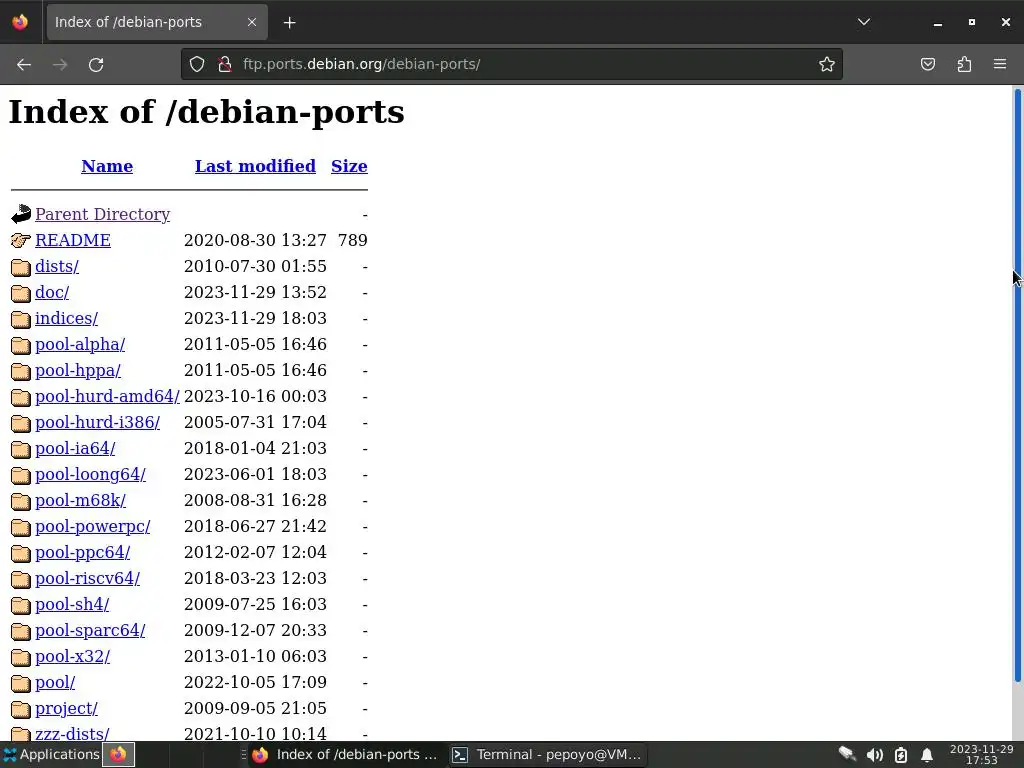Bookmark this page with the star icon
Image resolution: width=1024 pixels, height=768 pixels.
coord(827,64)
